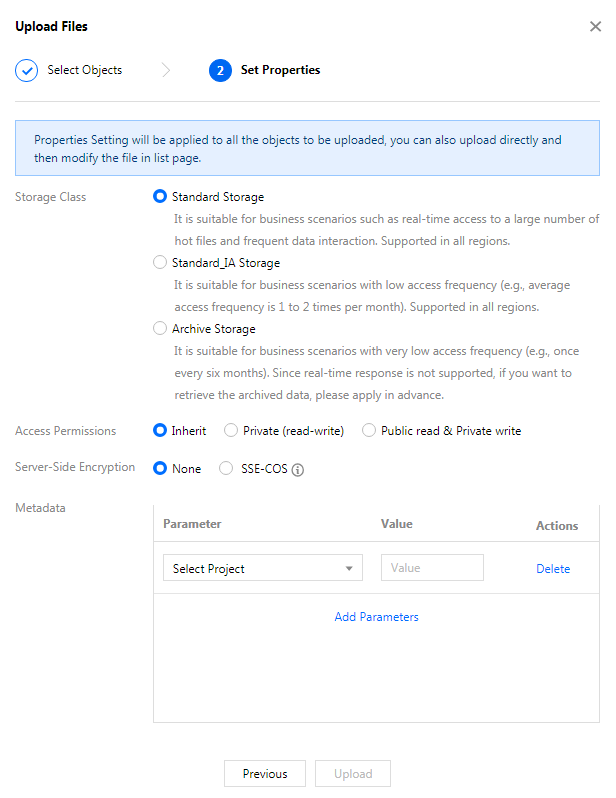This screenshot has width=616, height=798.
Task: Go back with Previous button
Action: click(265, 774)
